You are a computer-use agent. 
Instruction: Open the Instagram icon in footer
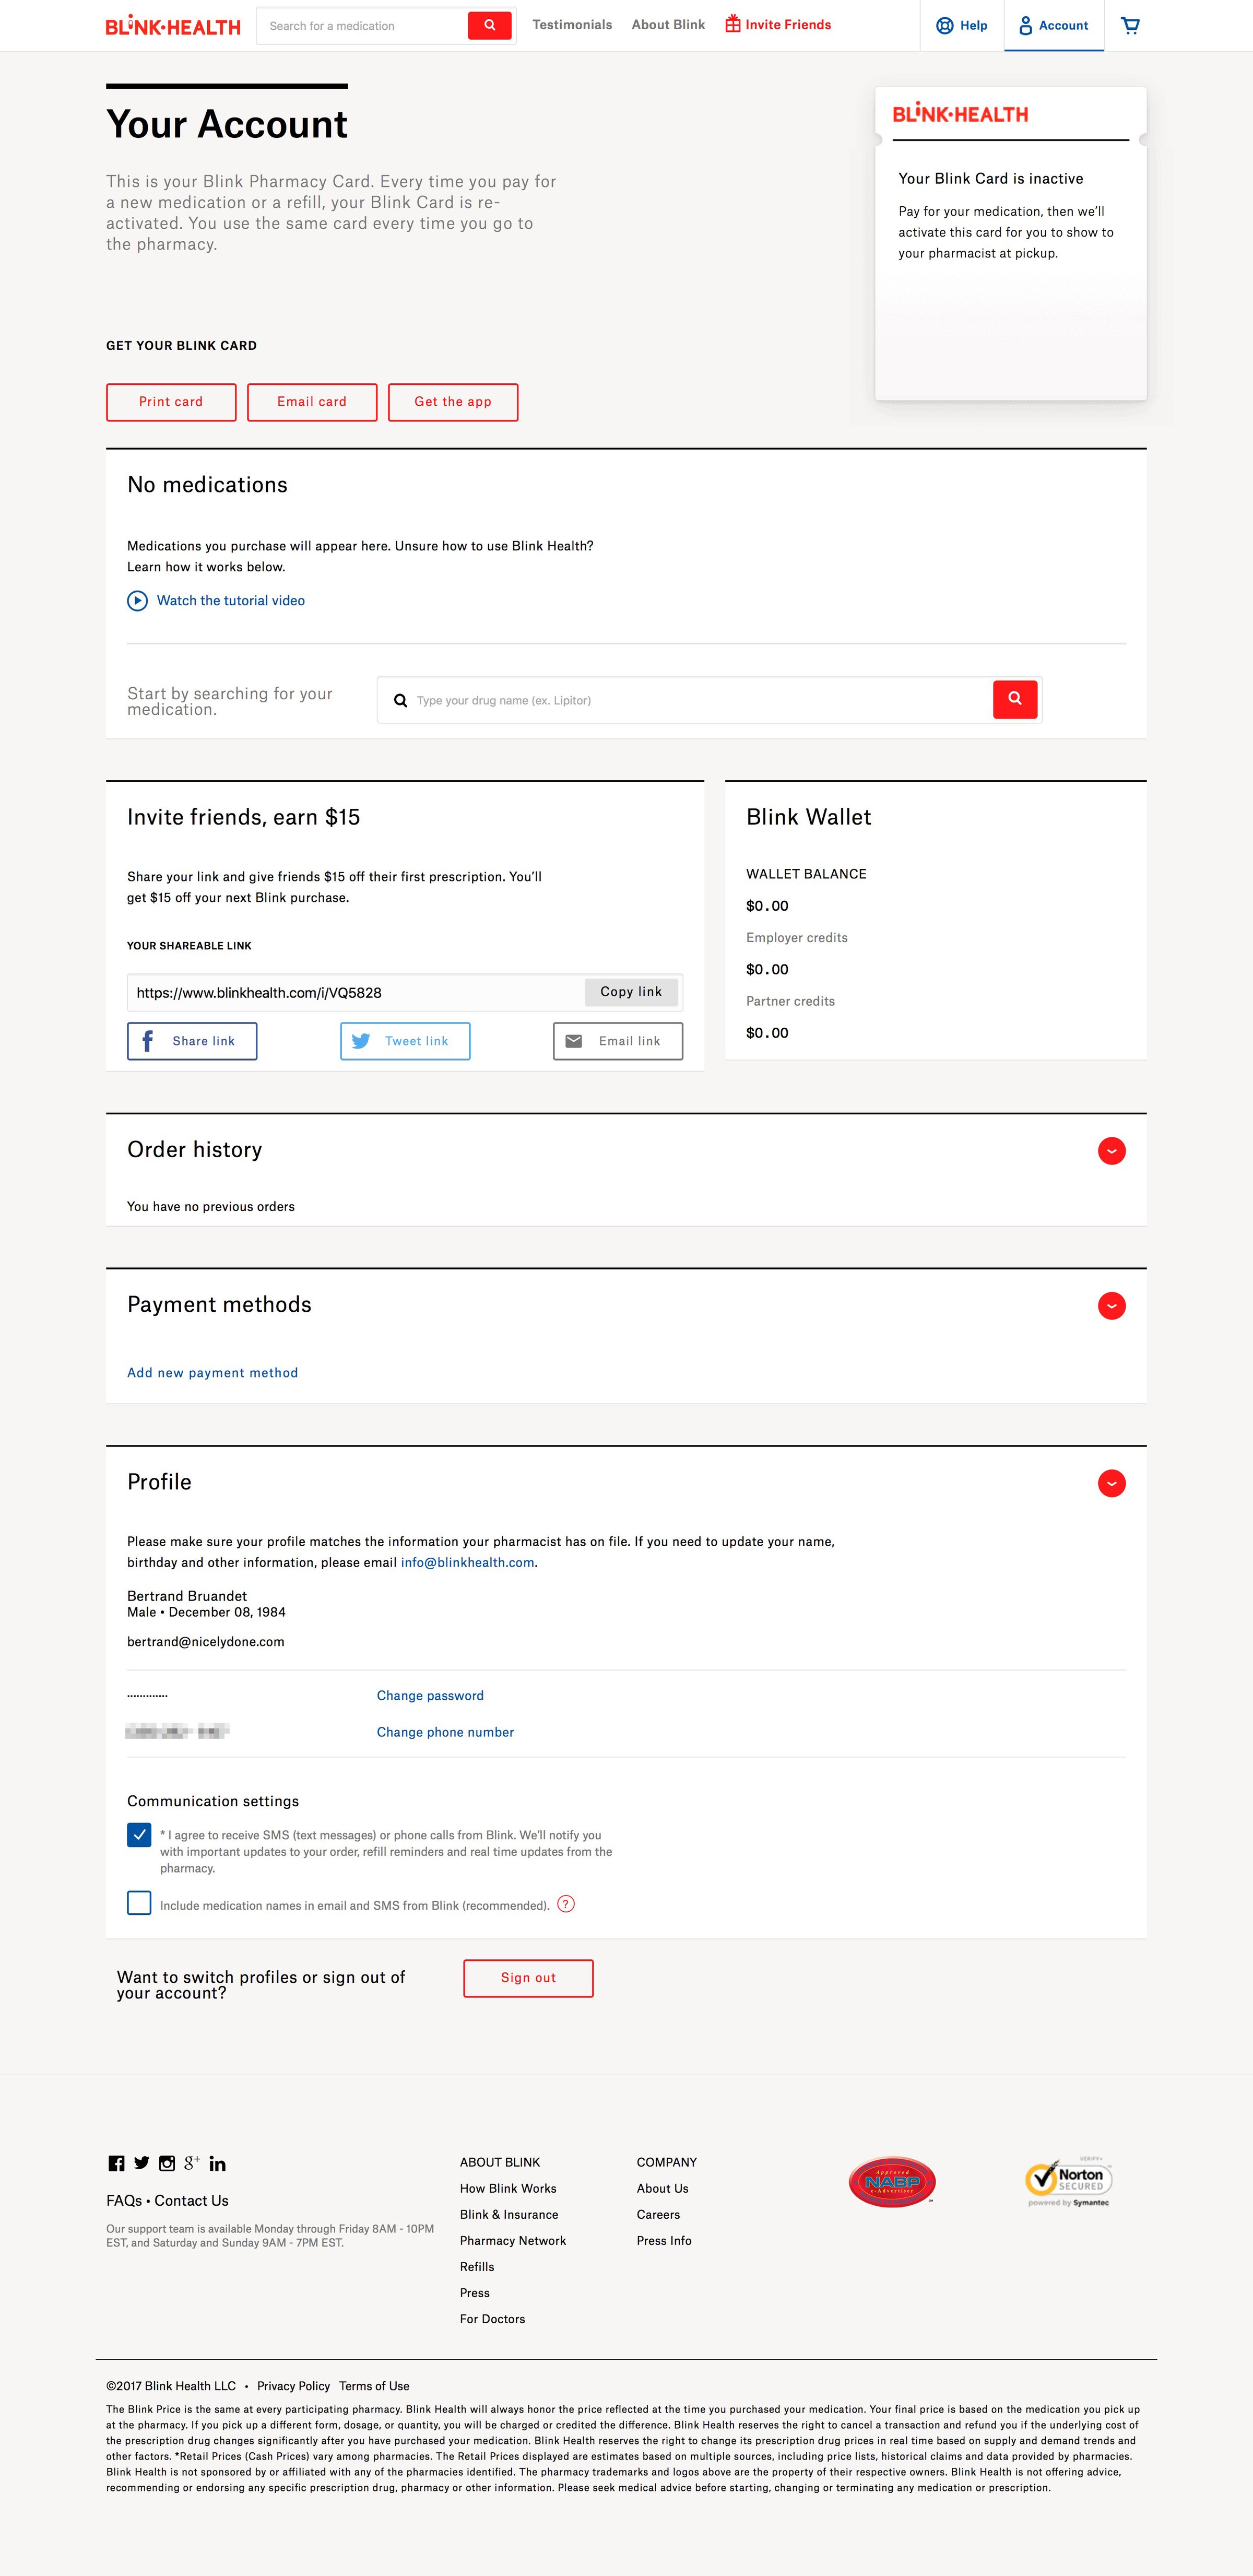tap(167, 2163)
